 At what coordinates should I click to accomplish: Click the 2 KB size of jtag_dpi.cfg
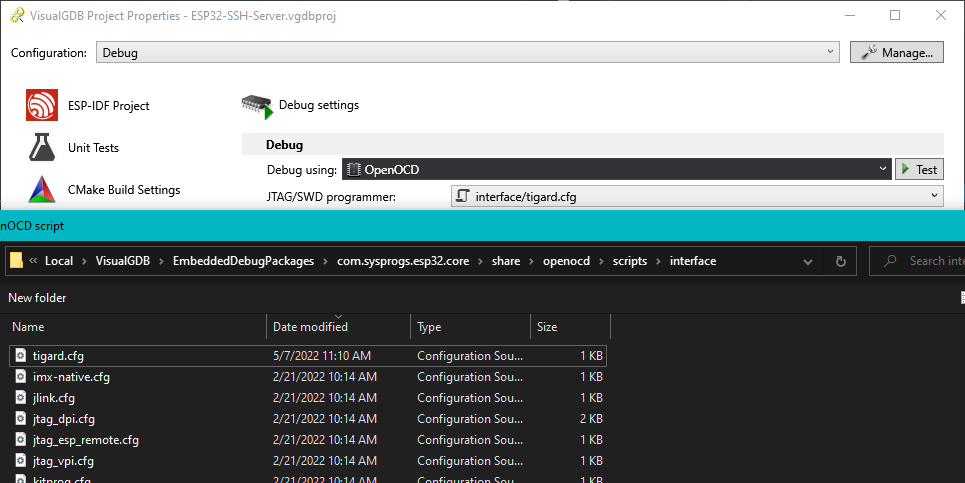(x=591, y=419)
